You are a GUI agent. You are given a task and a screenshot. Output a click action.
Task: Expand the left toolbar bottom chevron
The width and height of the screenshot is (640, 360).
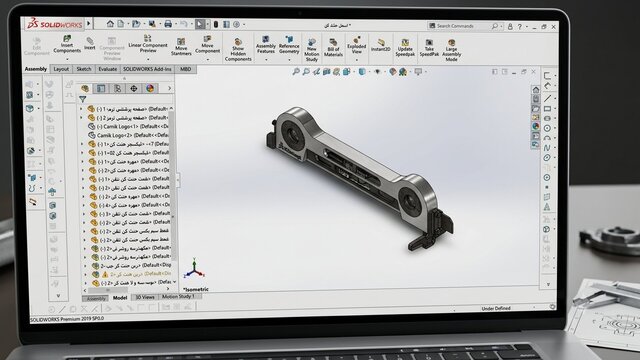click(58, 295)
